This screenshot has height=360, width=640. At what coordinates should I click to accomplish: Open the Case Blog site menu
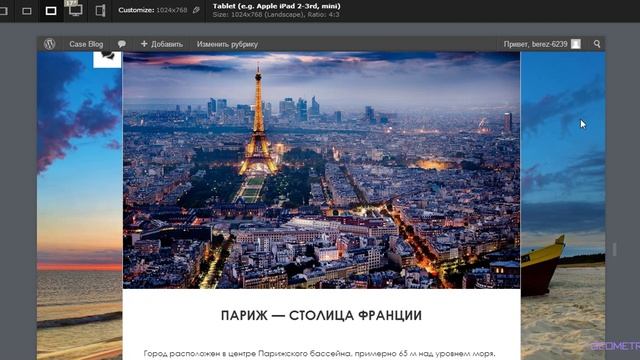(x=86, y=44)
